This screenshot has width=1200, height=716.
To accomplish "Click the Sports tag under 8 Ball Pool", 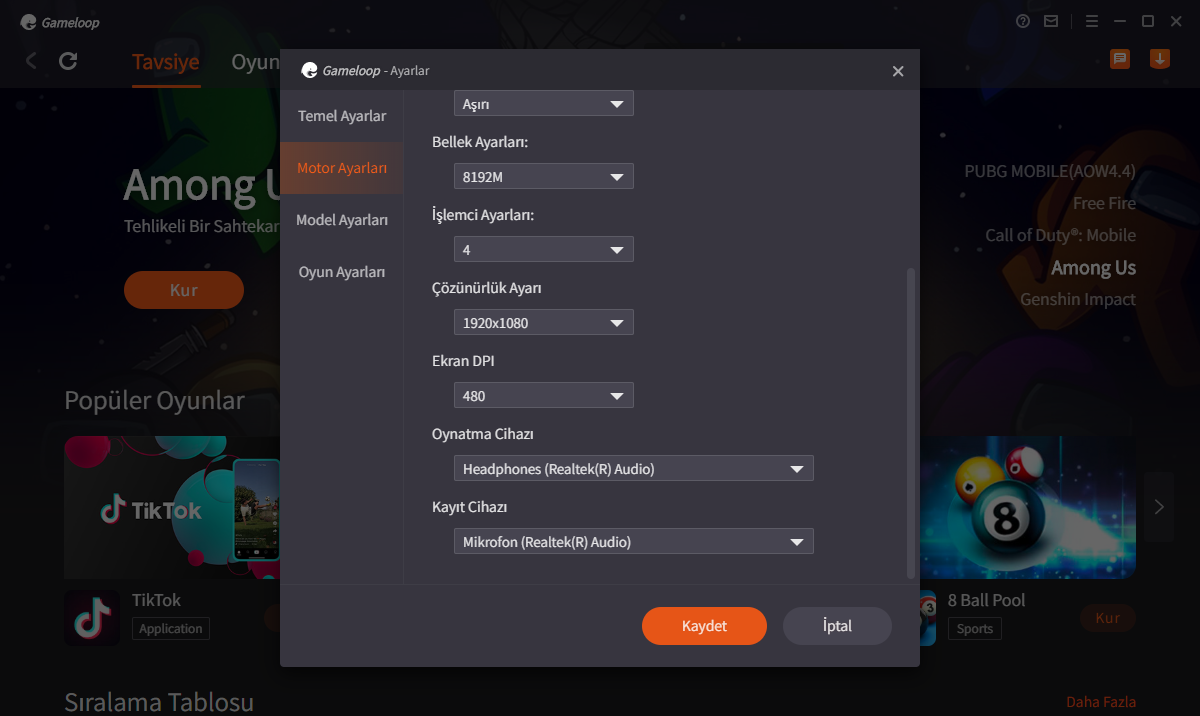I will (975, 629).
